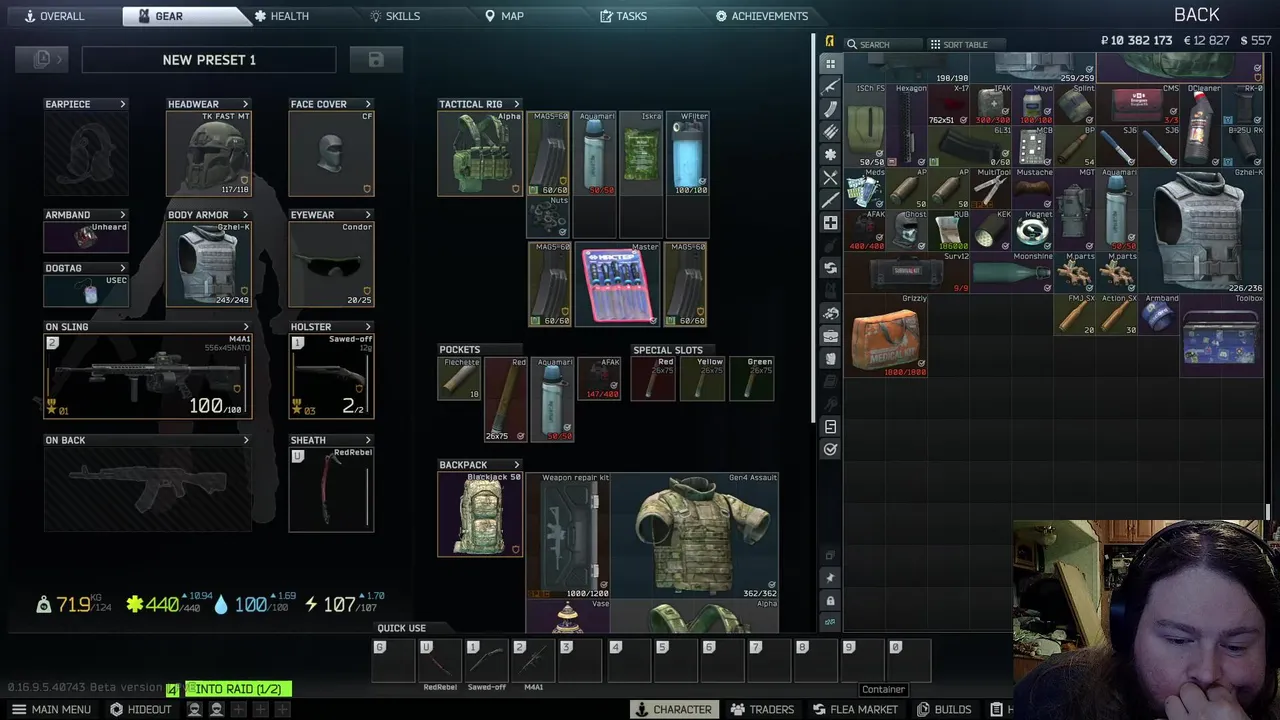This screenshot has width=1280, height=720.
Task: Click the RedRebel in sheath
Action: [x=331, y=489]
